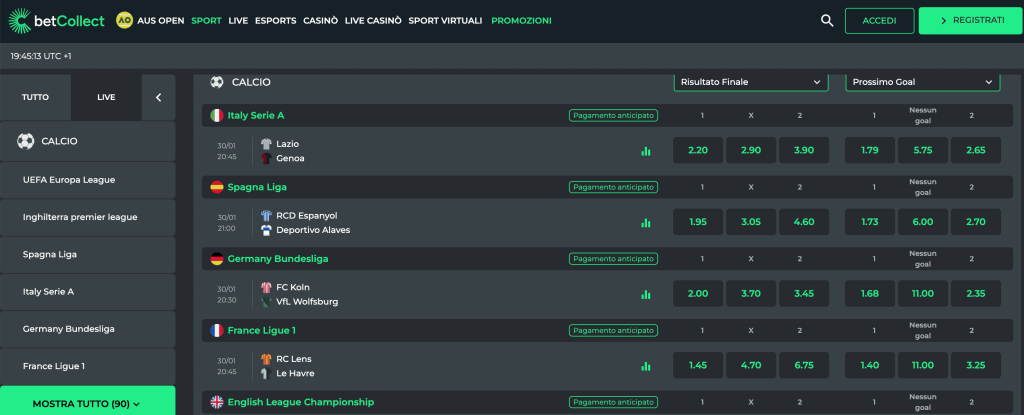Select France Ligue 1 in sidebar

(88, 366)
